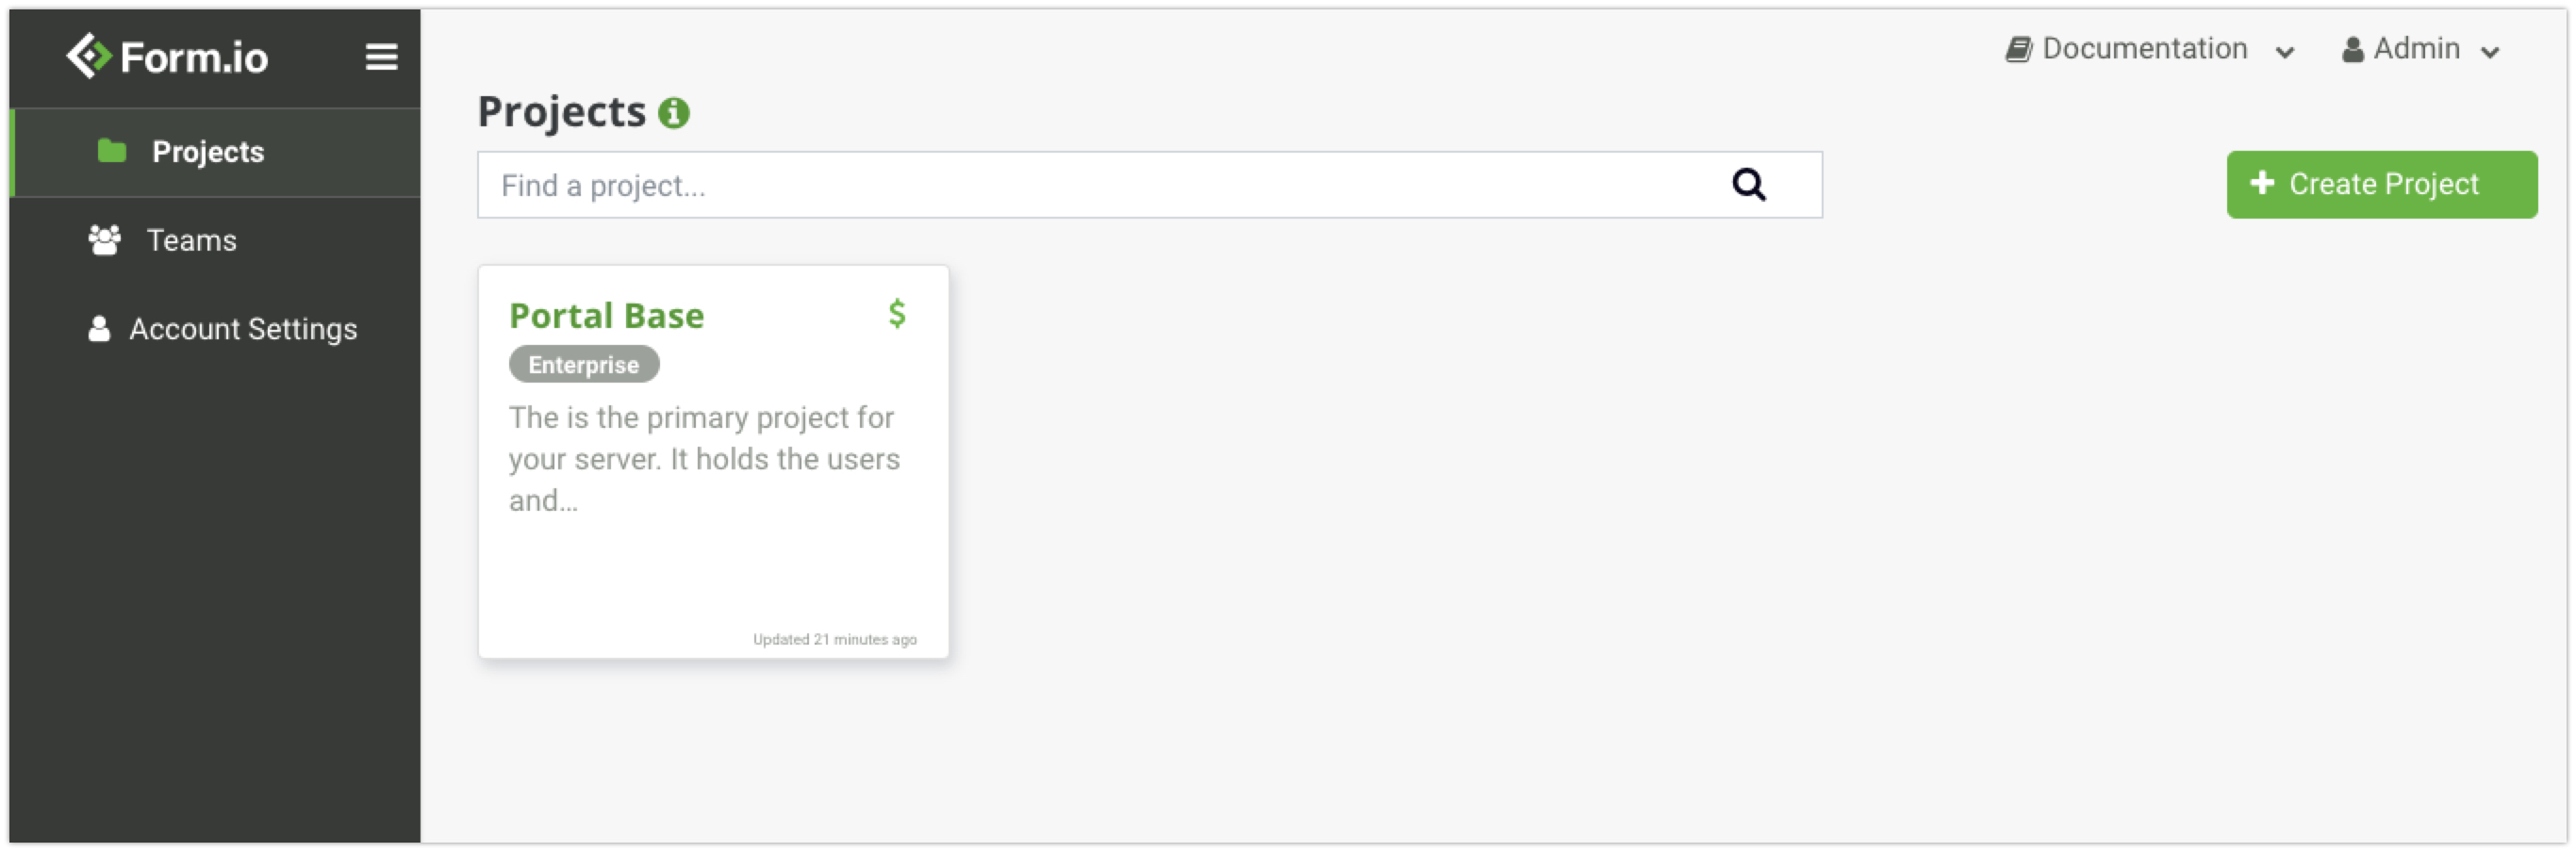Click the Documentation book icon
Viewport: 2576px width, 852px height.
(2018, 49)
